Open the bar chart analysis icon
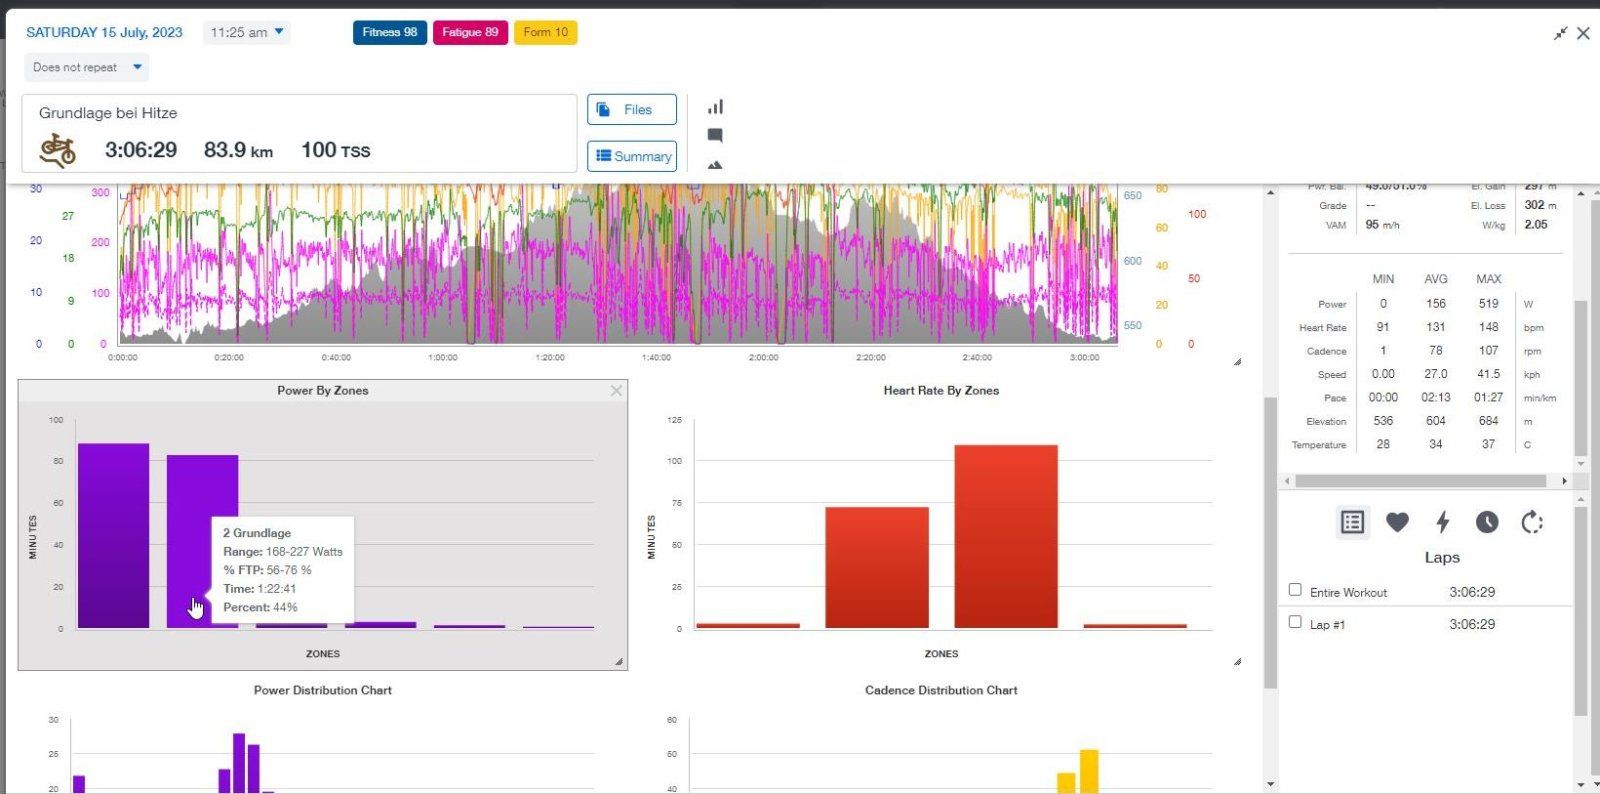Viewport: 1600px width, 794px height. [715, 107]
